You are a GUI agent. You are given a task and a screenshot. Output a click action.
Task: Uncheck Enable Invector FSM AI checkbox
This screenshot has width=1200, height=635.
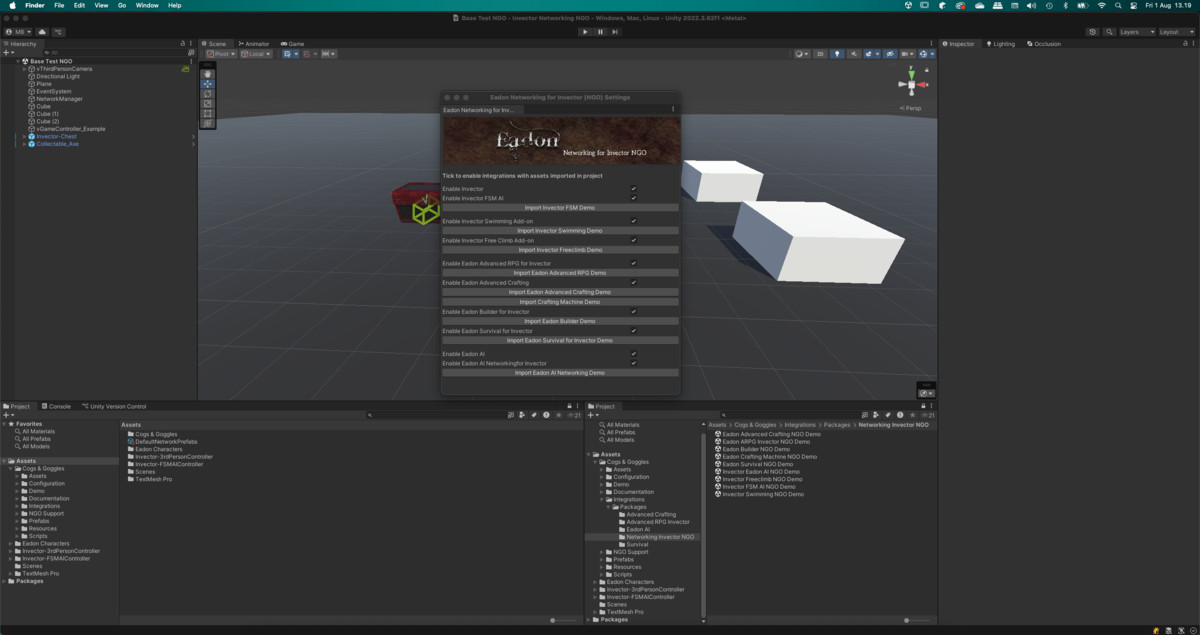point(633,198)
